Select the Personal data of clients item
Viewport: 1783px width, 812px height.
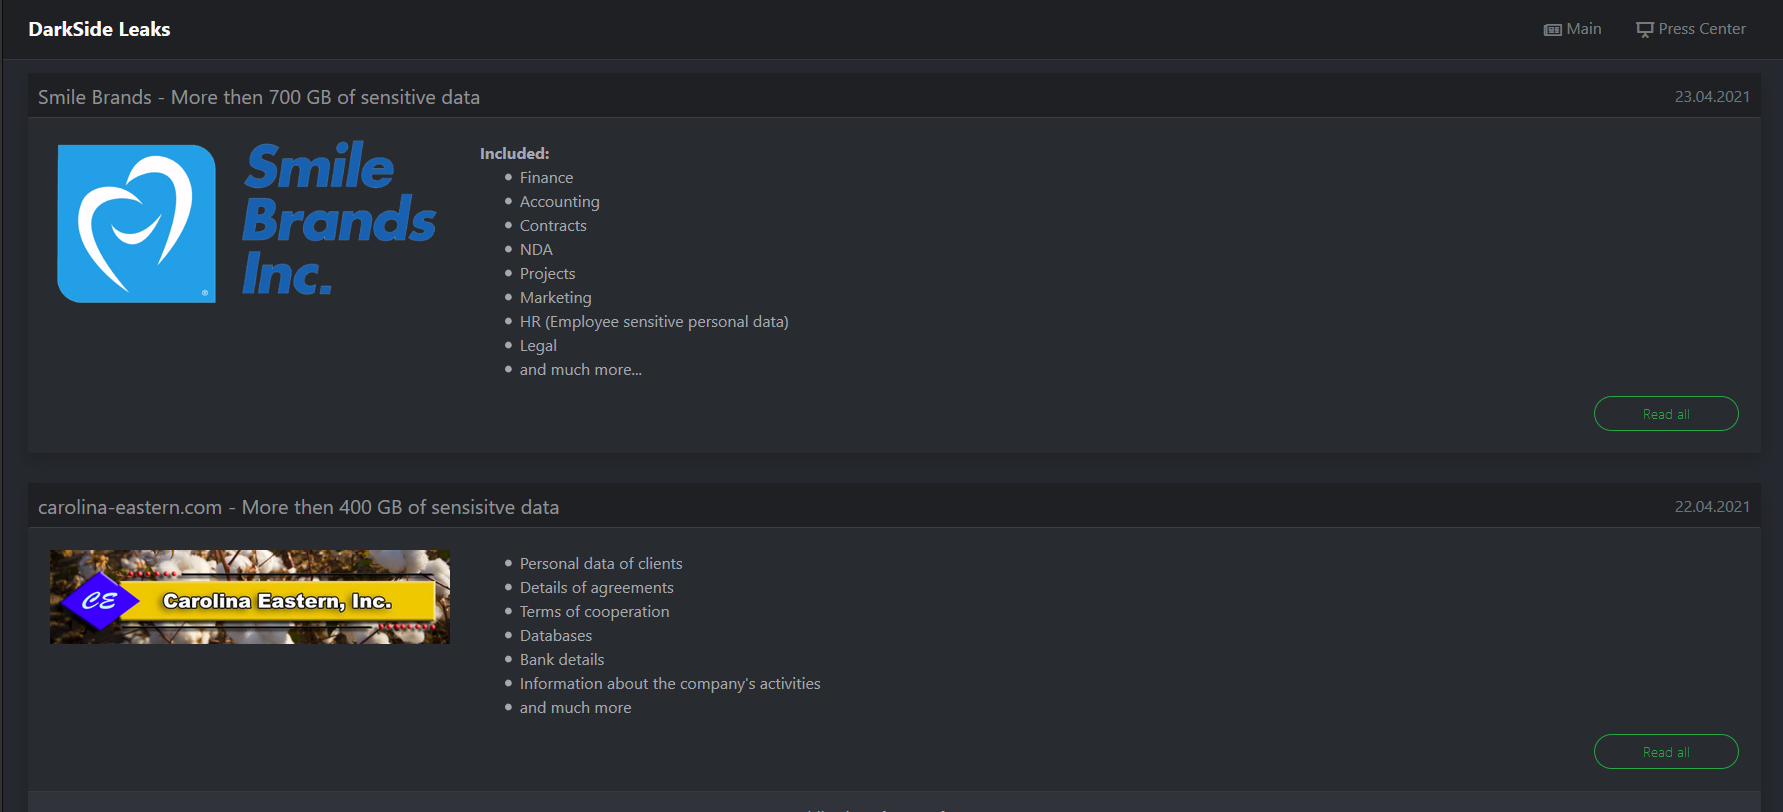tap(601, 564)
